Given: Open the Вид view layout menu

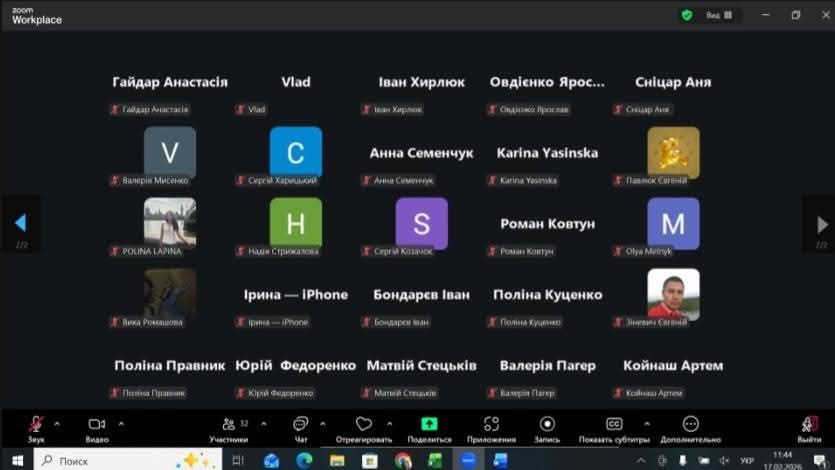Looking at the screenshot, I should point(720,15).
